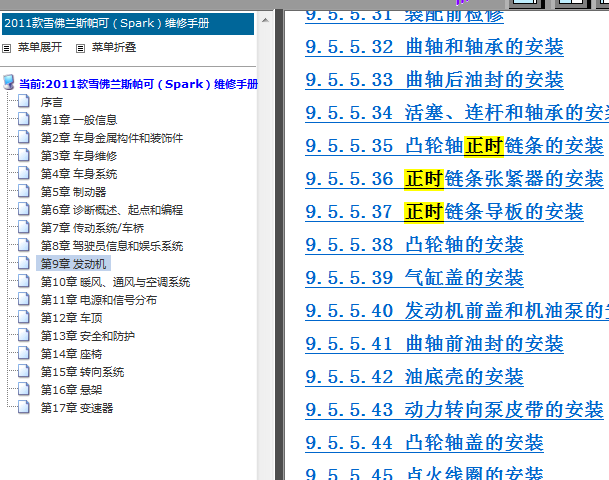The image size is (609, 480).
Task: Click the page icon next to 第1章 一般信息
Action: (24, 119)
